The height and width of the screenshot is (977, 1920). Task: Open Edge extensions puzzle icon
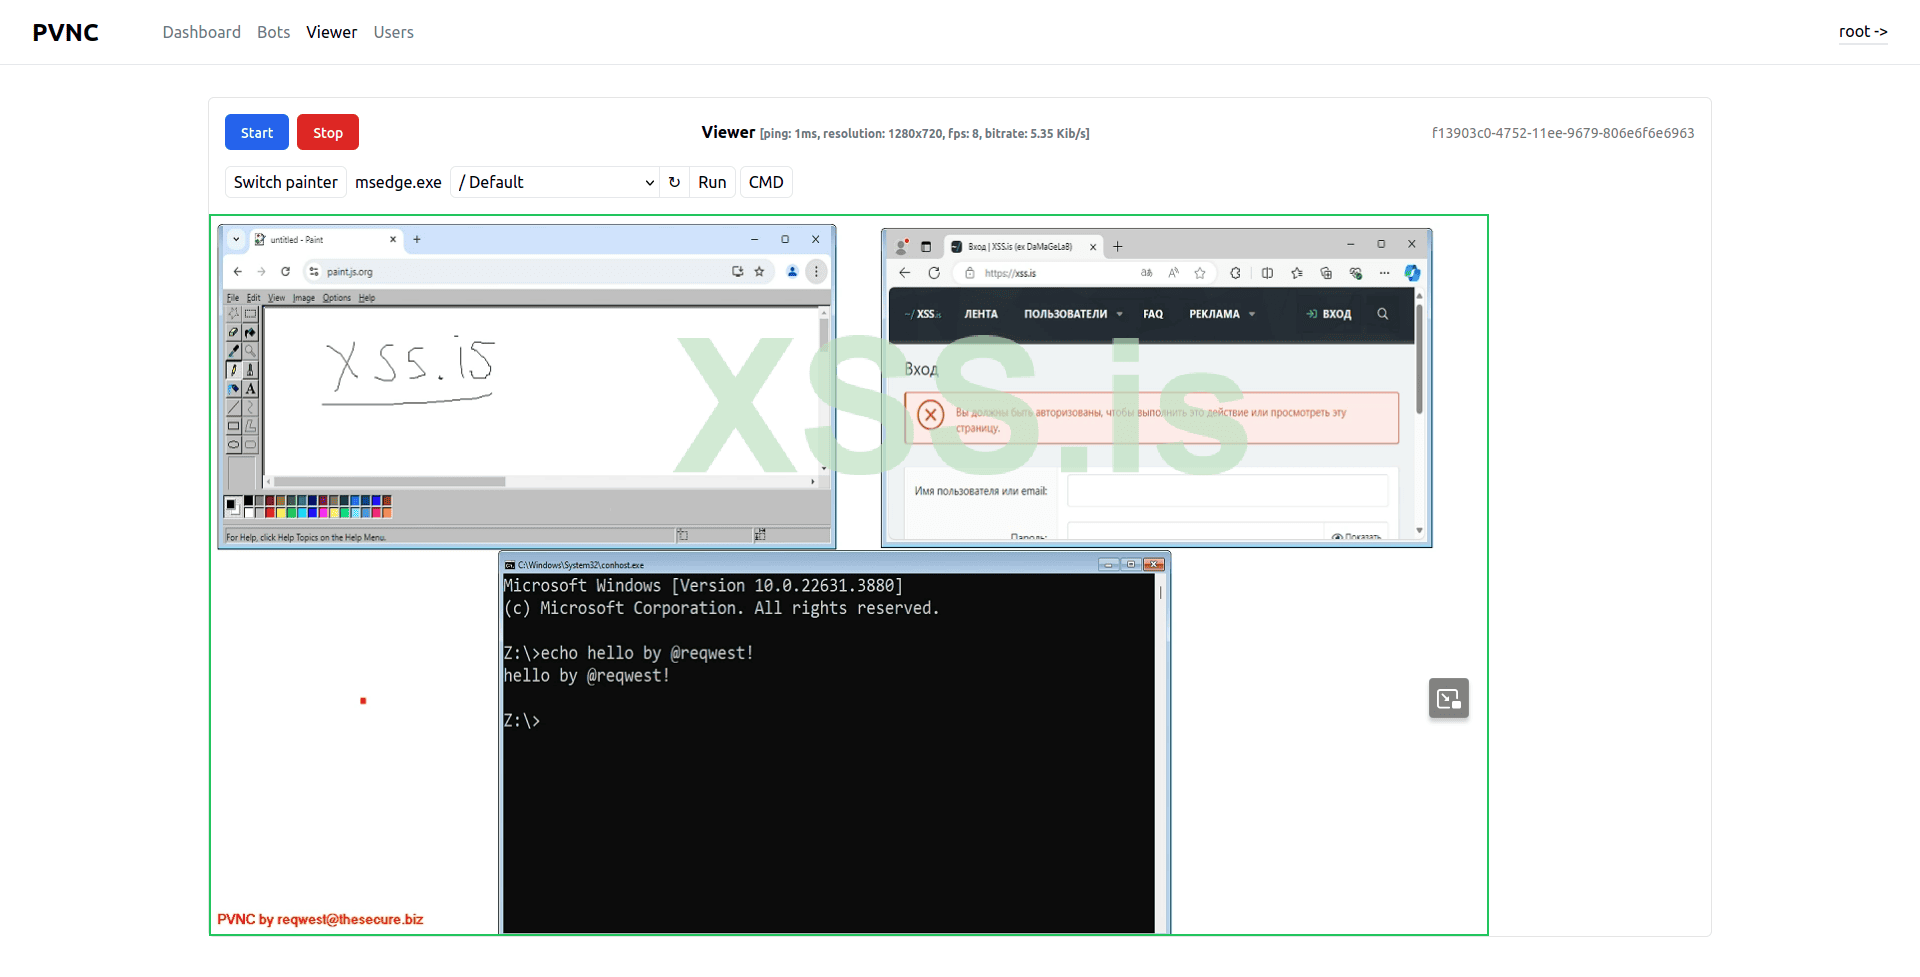coord(1235,273)
